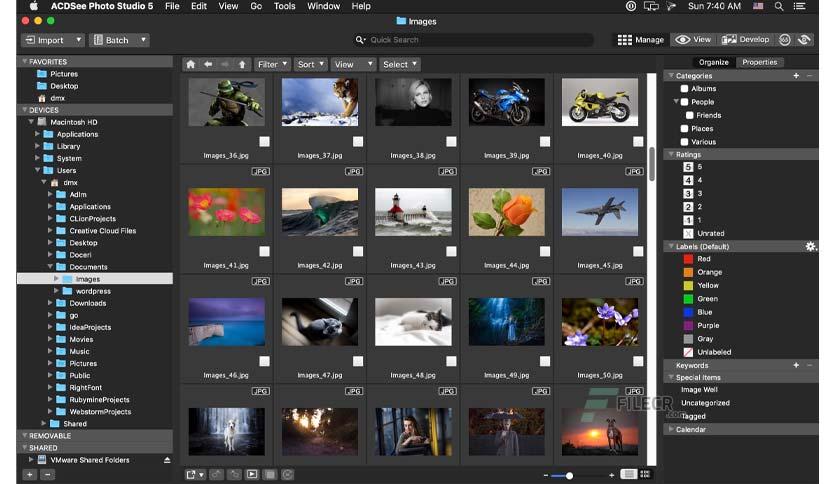Open the Sort dropdown
This screenshot has height=484, width=836.
click(x=311, y=64)
